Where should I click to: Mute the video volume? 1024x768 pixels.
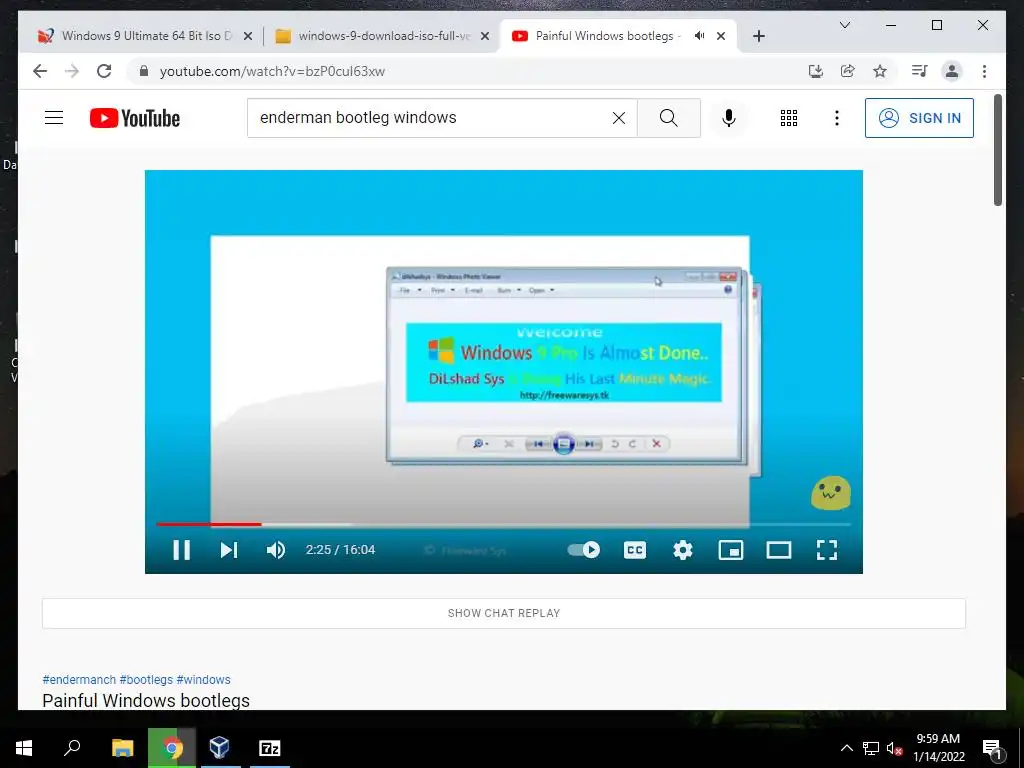pyautogui.click(x=276, y=550)
